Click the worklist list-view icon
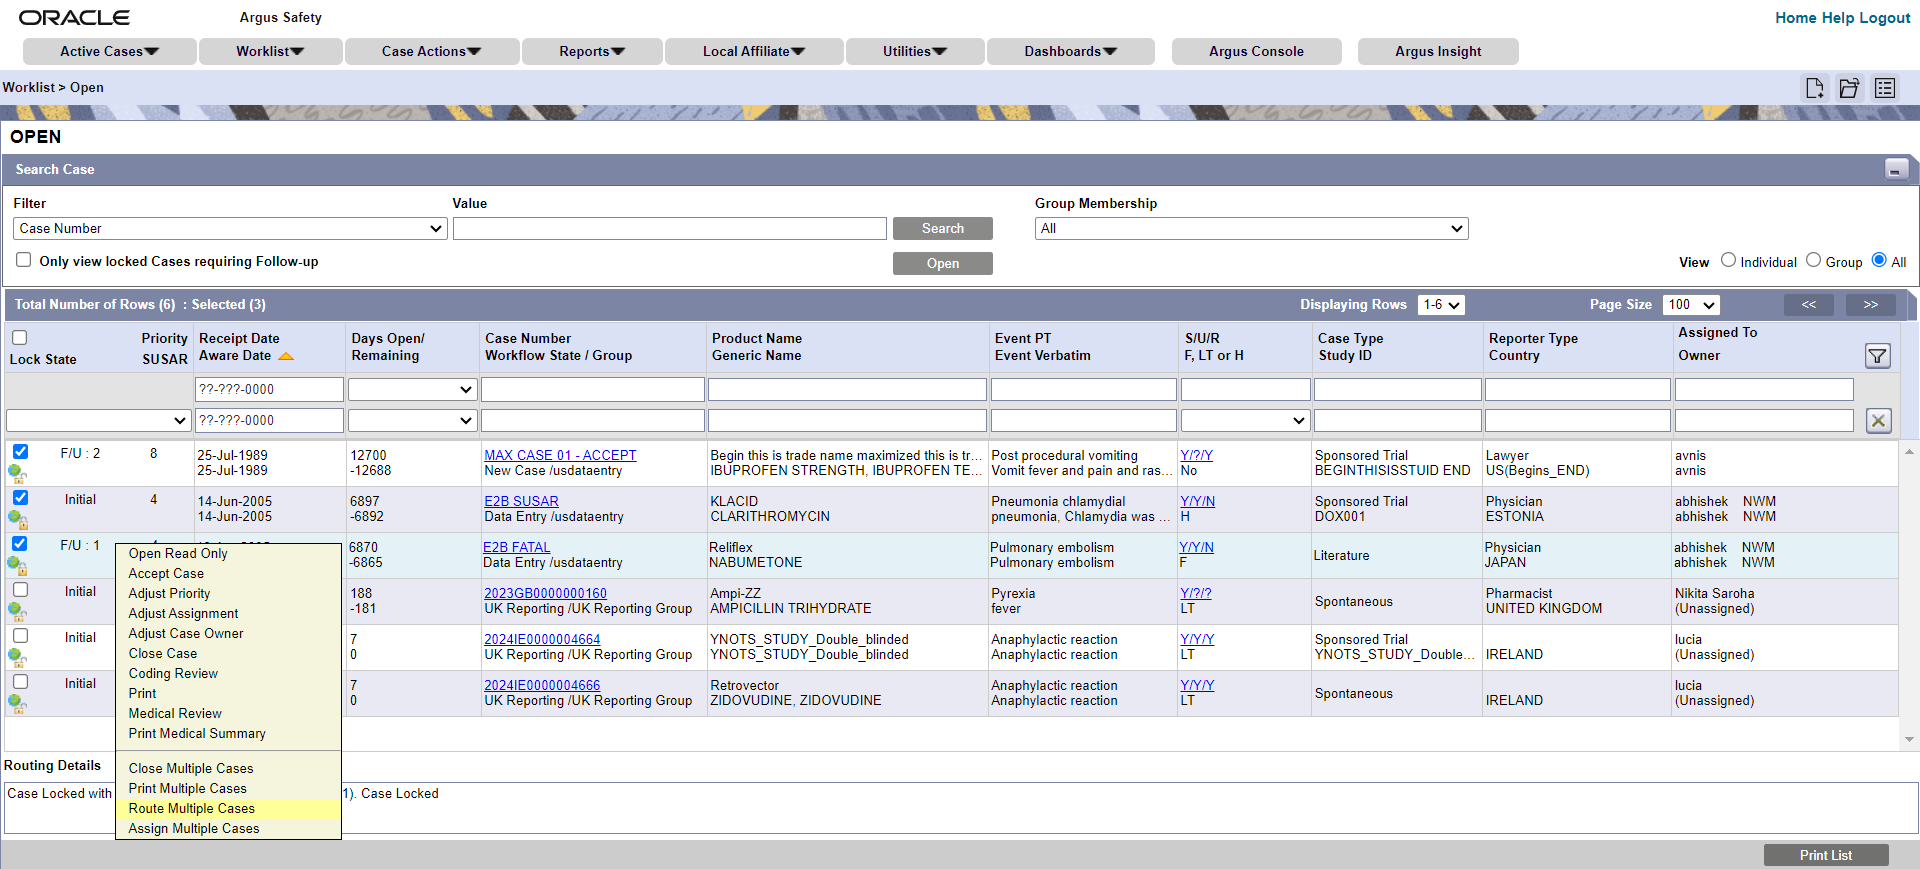This screenshot has height=869, width=1920. [x=1885, y=88]
